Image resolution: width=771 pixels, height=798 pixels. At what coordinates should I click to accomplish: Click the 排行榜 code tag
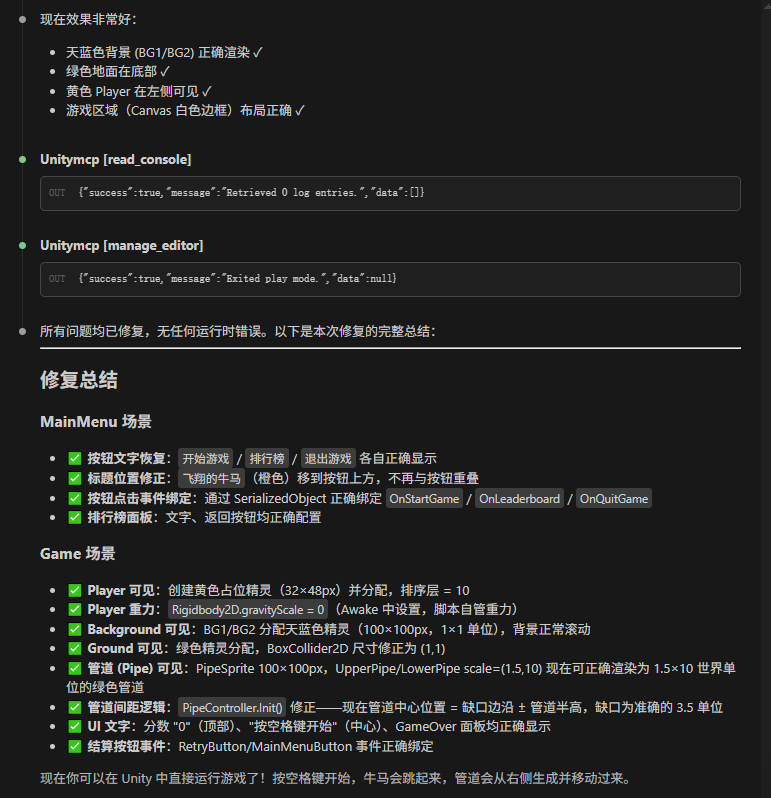267,459
